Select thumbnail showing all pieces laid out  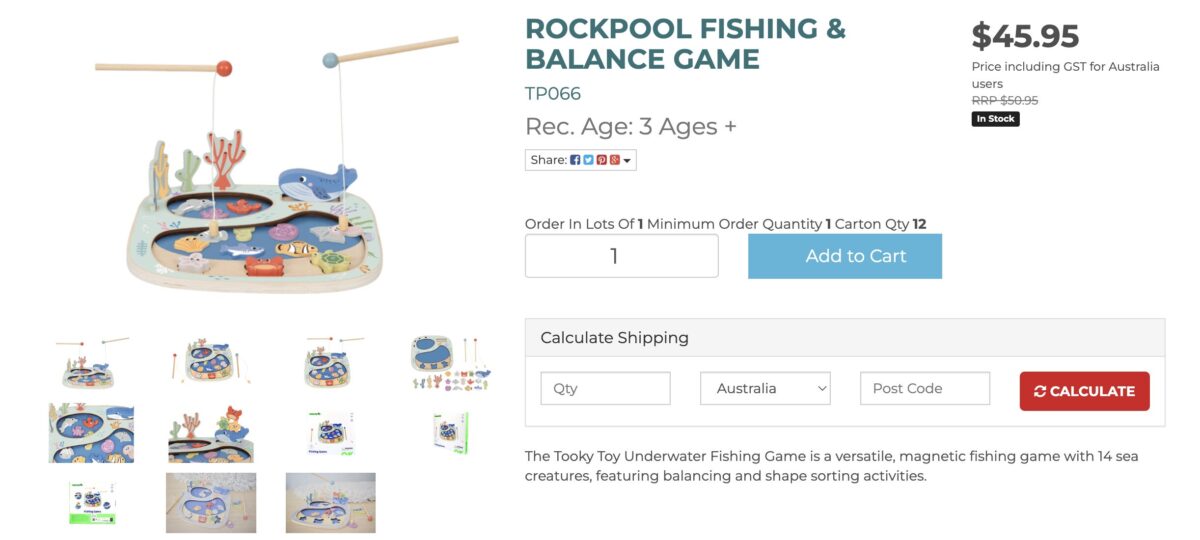[450, 362]
